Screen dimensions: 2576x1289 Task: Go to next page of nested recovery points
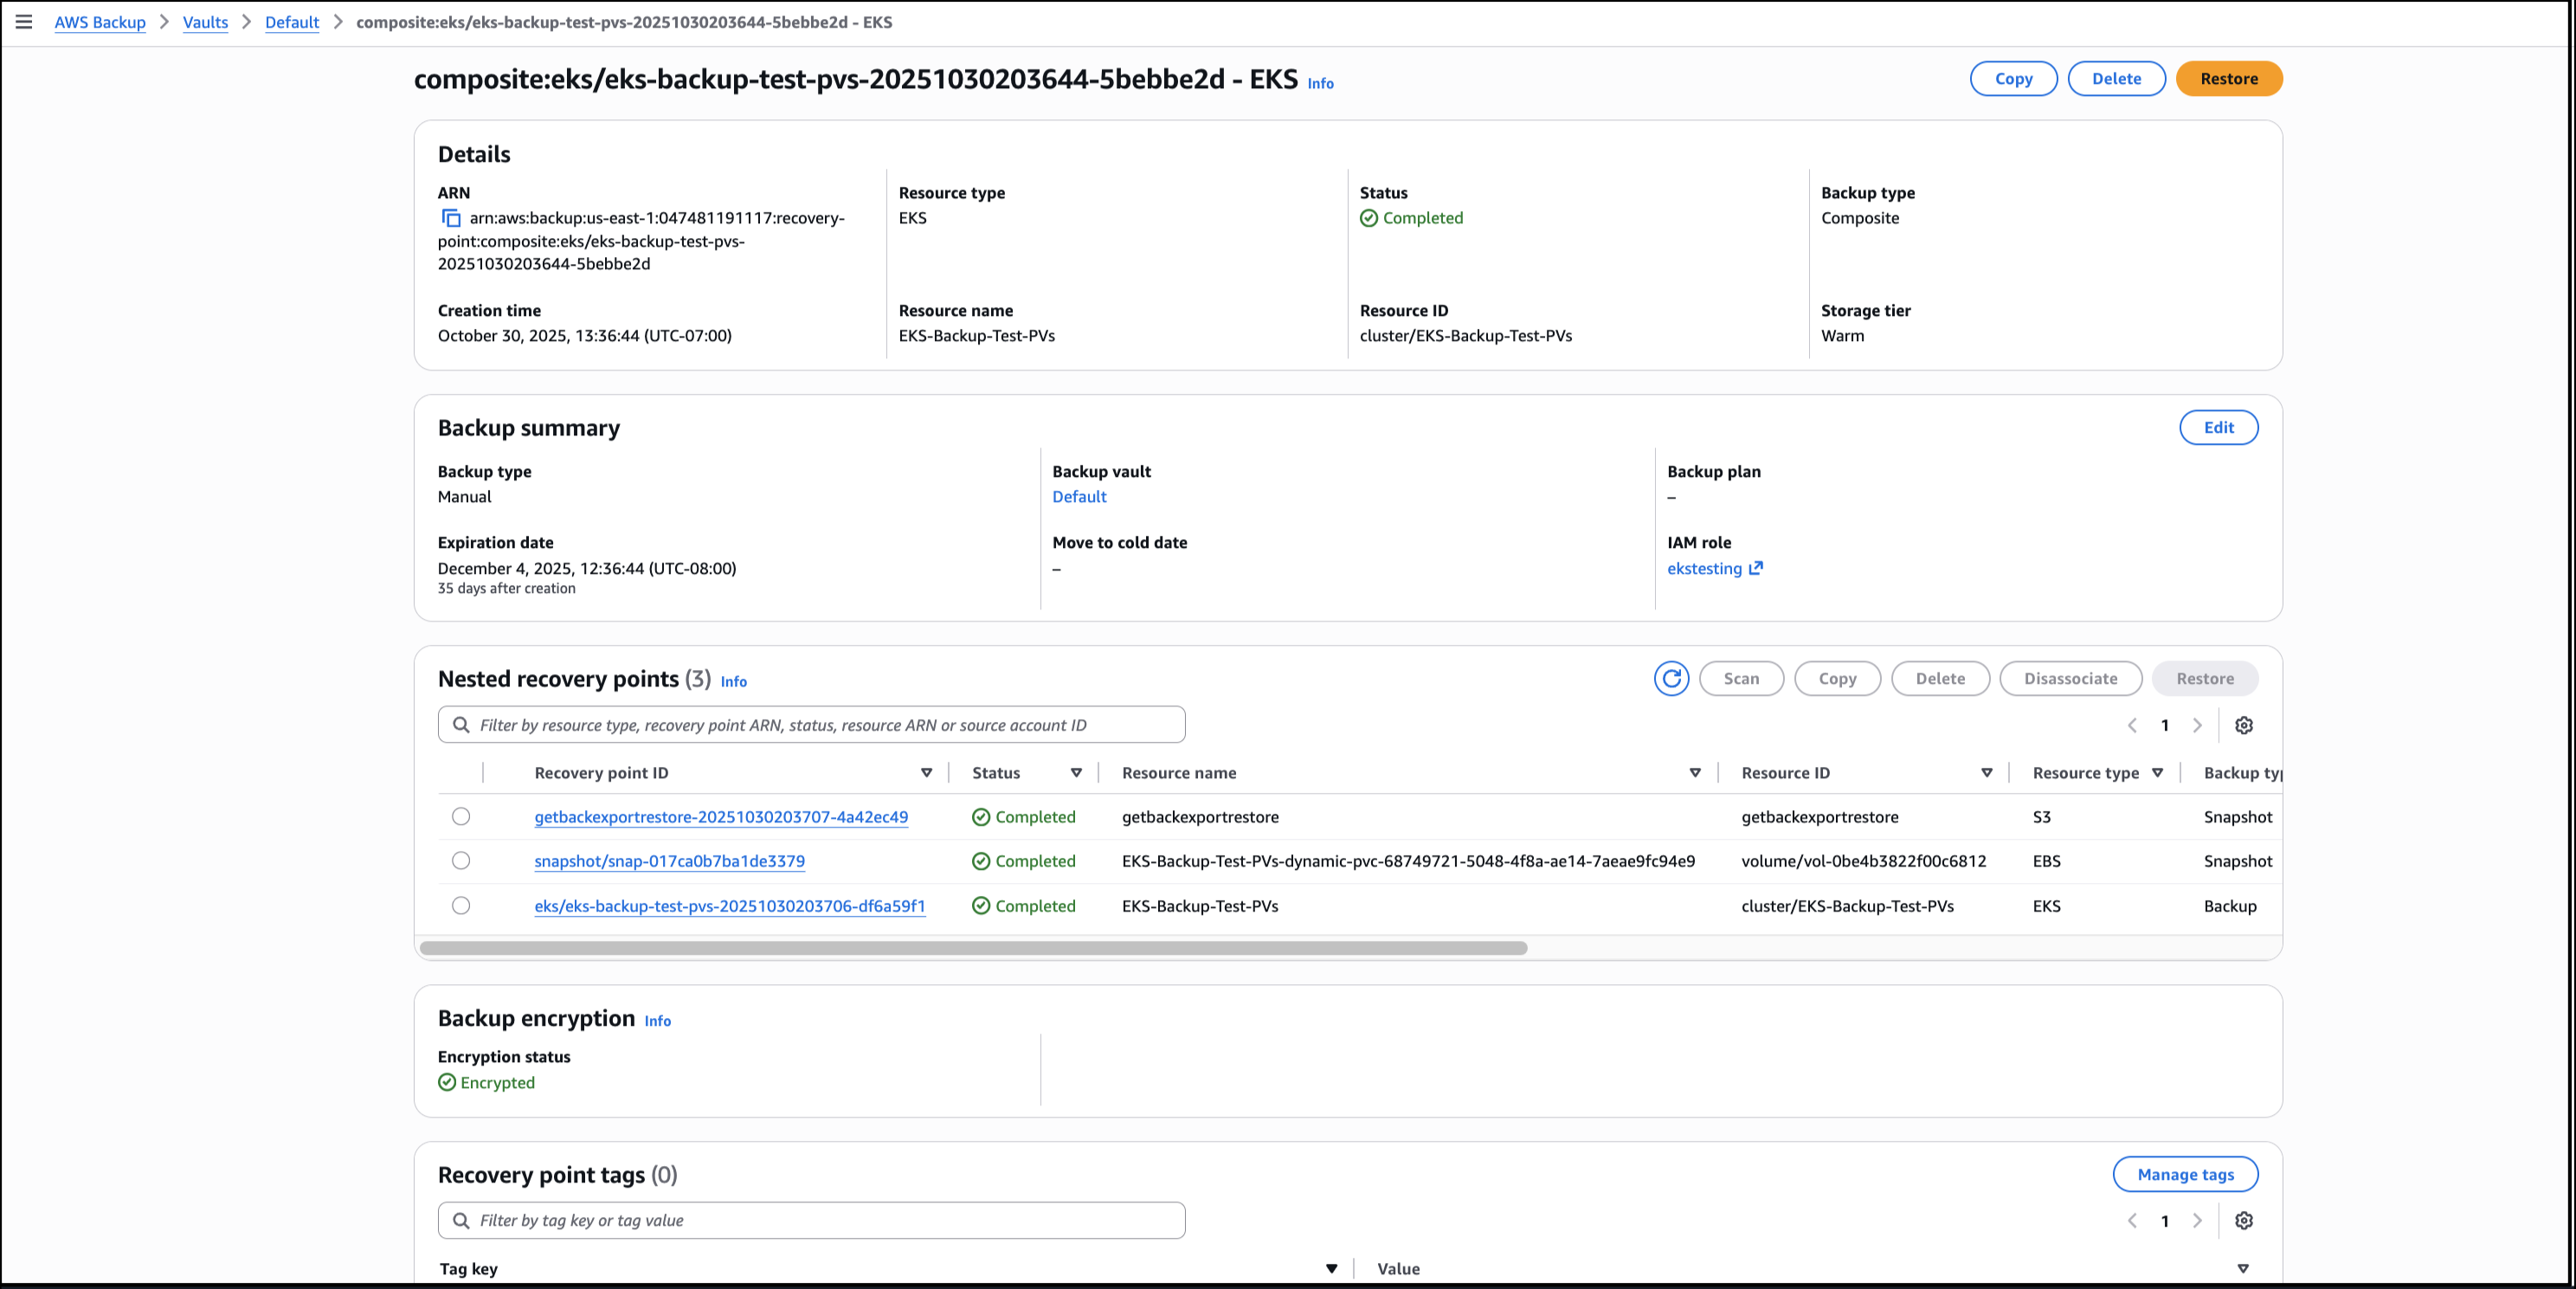coord(2197,725)
